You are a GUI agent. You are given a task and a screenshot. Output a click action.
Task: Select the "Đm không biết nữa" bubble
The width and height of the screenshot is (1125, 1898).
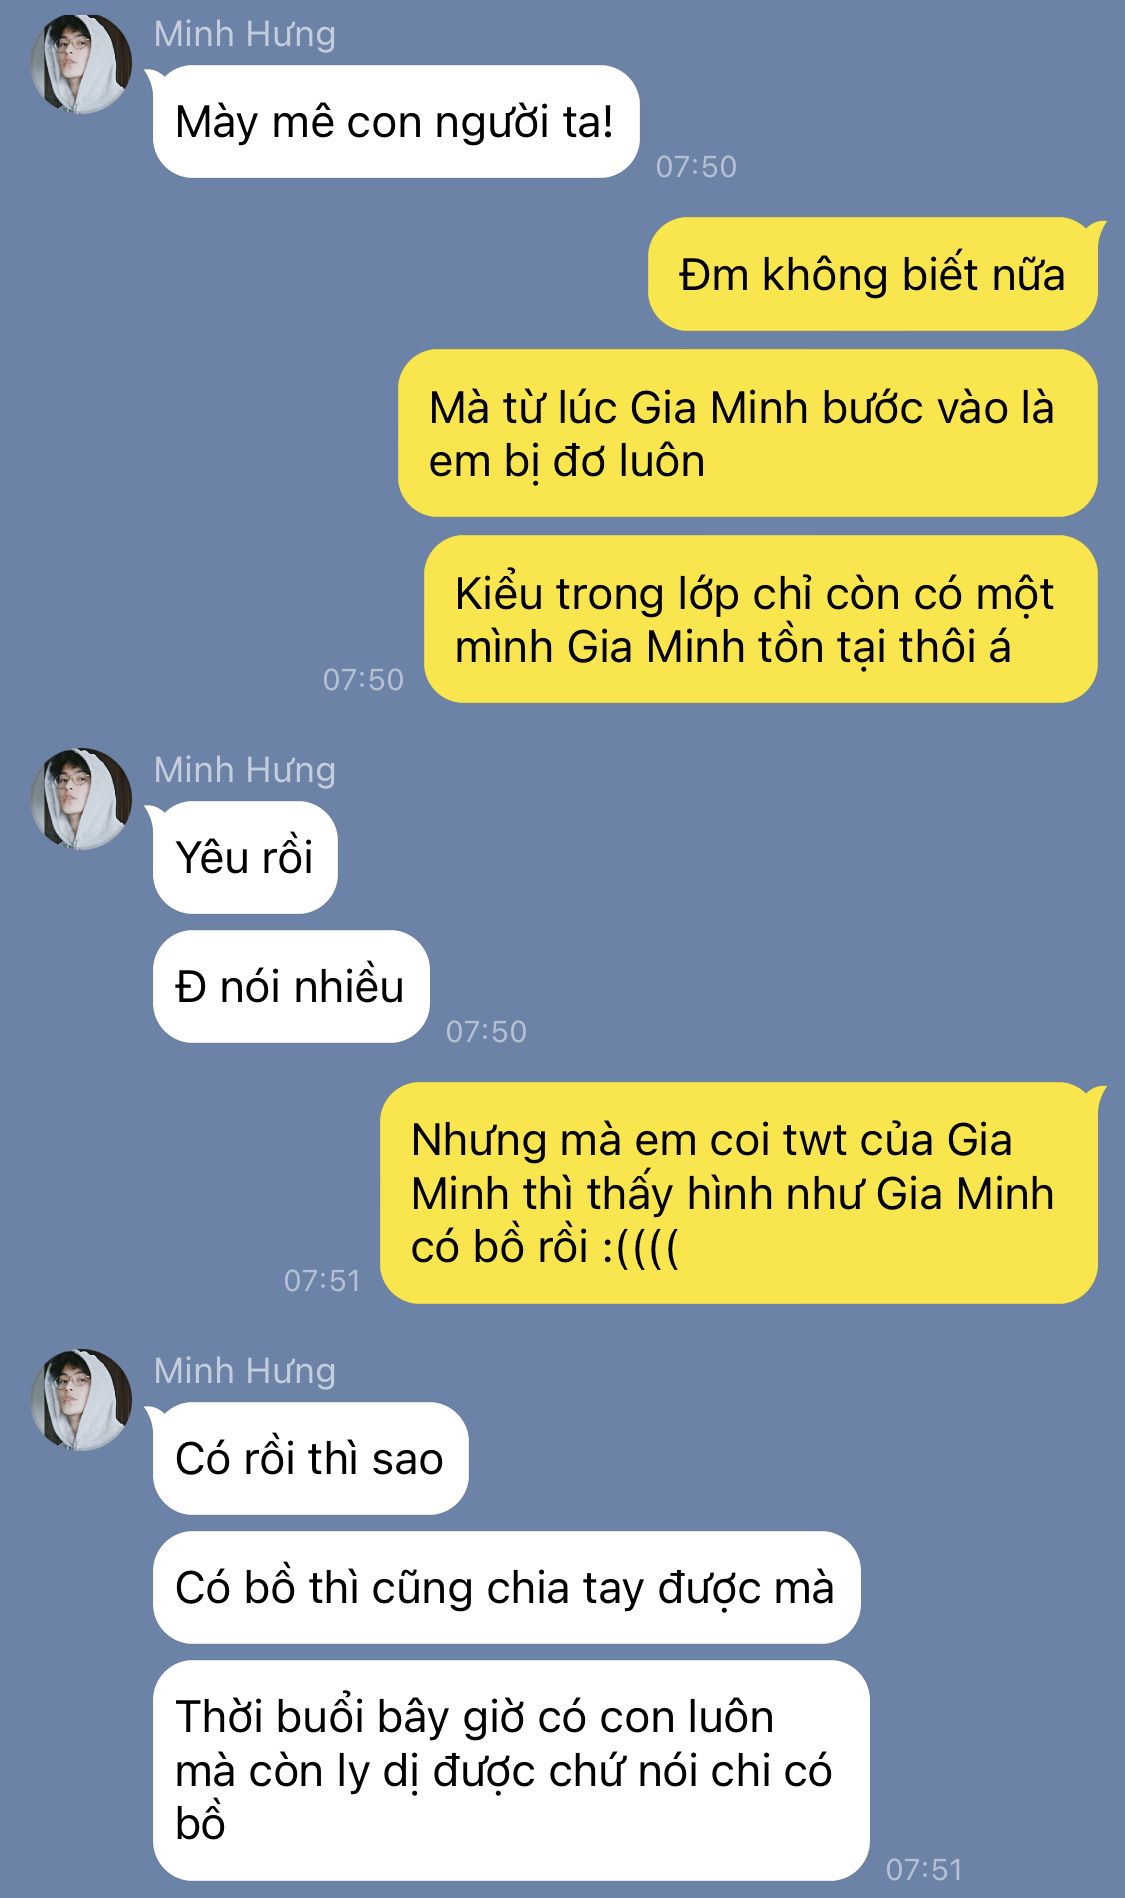[x=874, y=274]
